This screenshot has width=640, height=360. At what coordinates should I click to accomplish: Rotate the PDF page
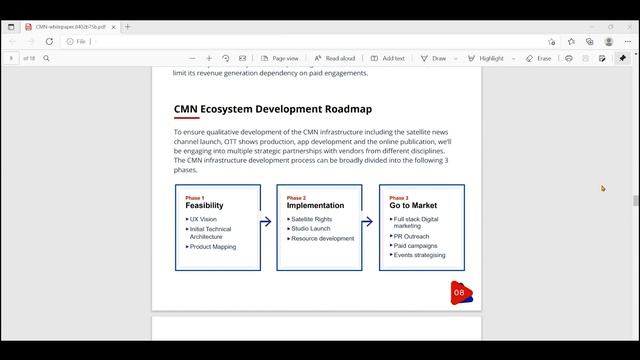pos(226,58)
